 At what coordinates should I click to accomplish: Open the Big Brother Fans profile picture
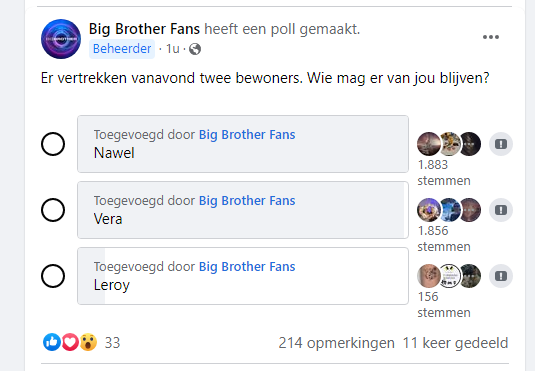click(x=61, y=39)
